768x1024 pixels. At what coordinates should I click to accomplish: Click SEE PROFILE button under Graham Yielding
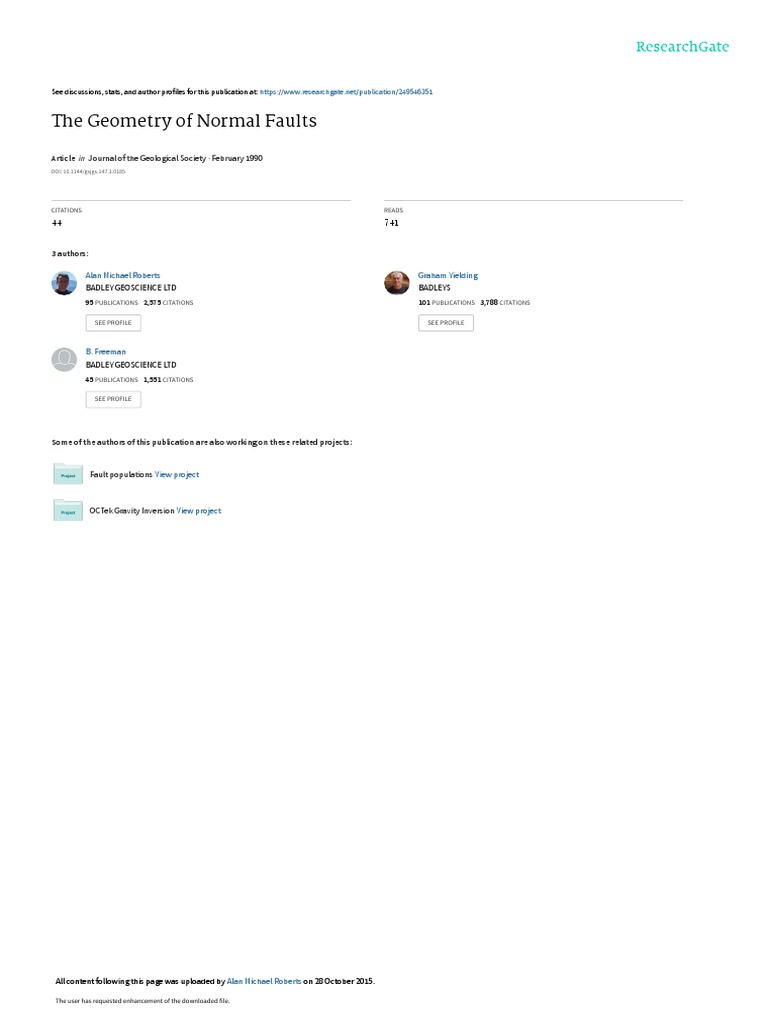click(446, 323)
